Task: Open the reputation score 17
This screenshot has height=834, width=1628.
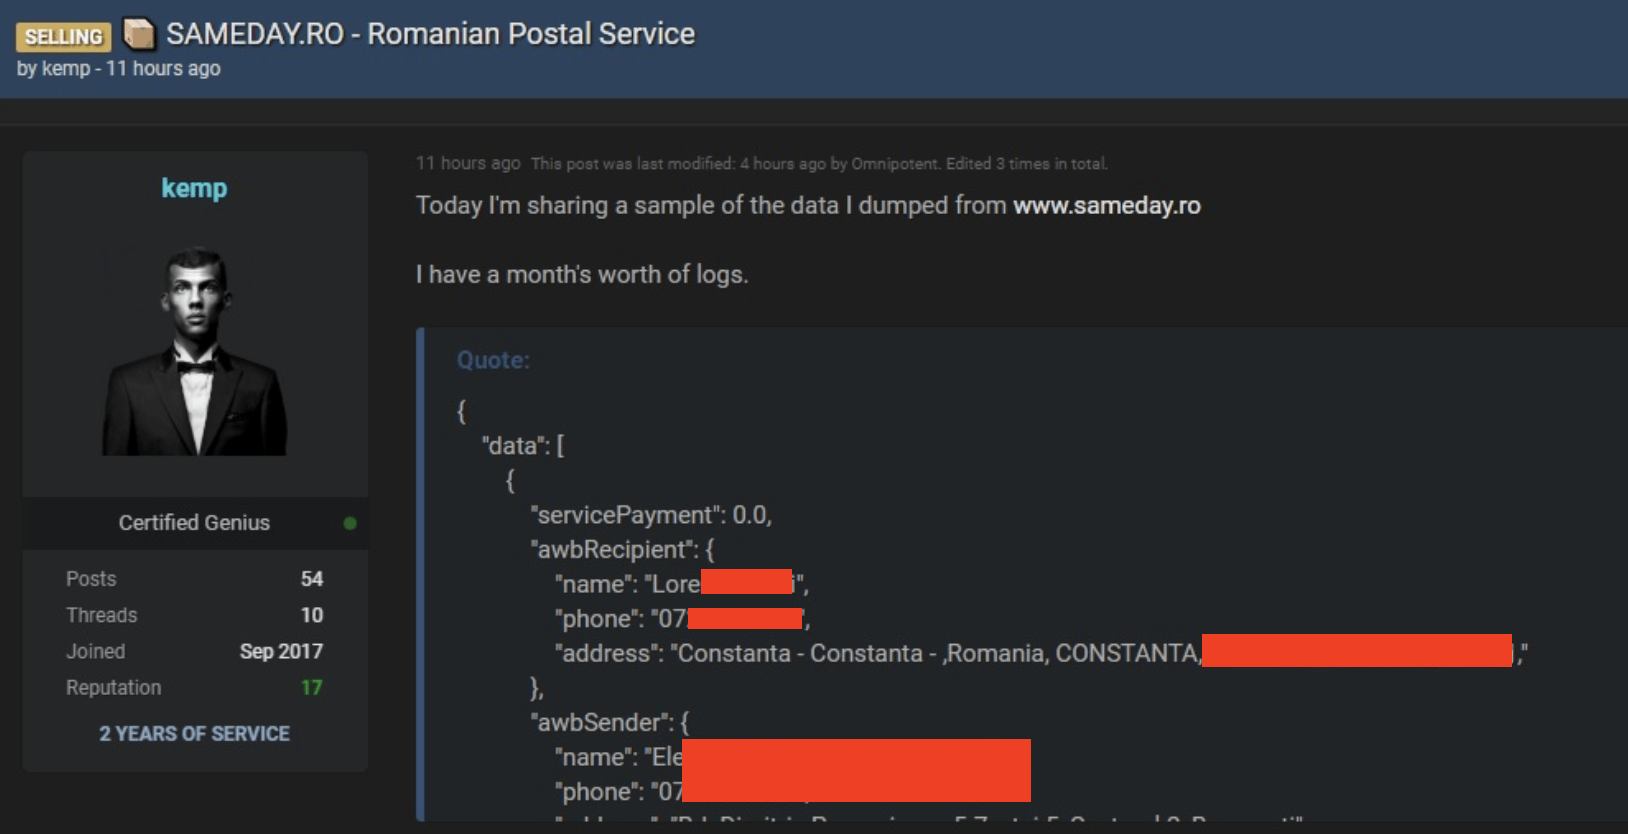Action: point(311,688)
